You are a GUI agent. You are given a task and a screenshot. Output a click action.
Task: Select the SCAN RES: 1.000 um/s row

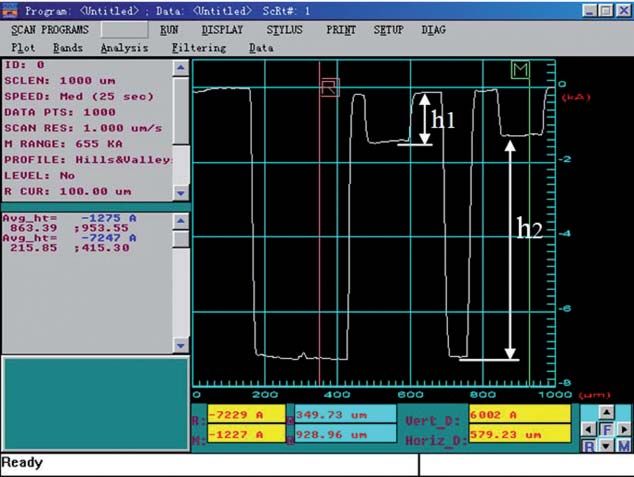click(x=83, y=128)
